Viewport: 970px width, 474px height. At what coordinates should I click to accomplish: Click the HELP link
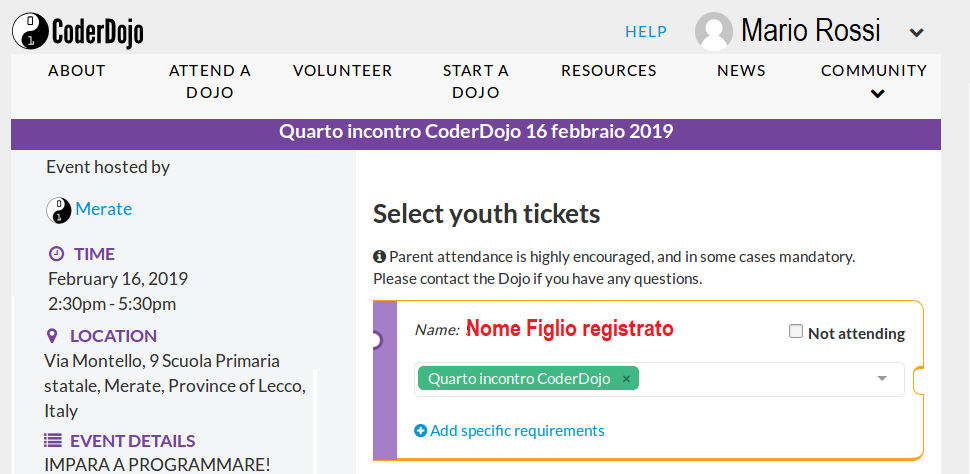pos(646,32)
